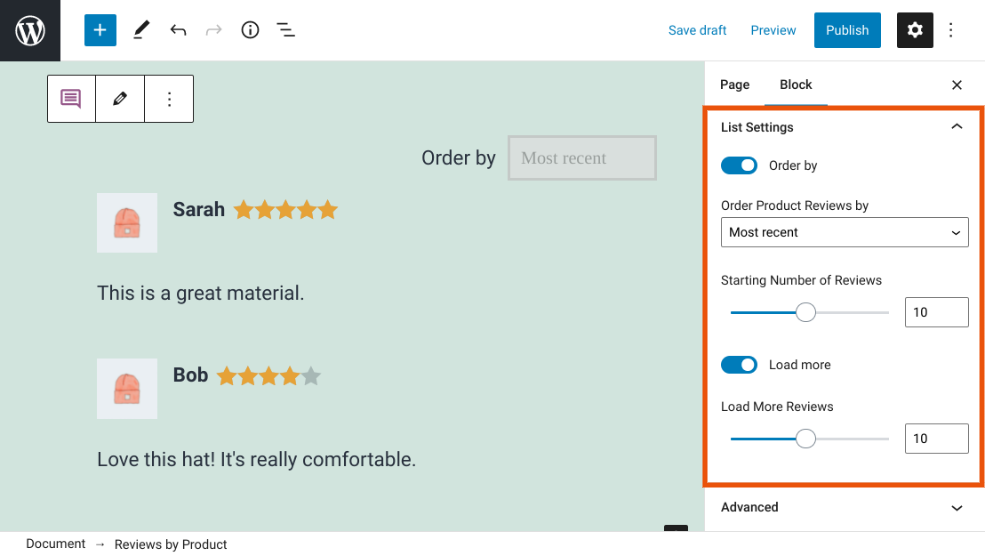Open the Details info icon

coord(250,30)
